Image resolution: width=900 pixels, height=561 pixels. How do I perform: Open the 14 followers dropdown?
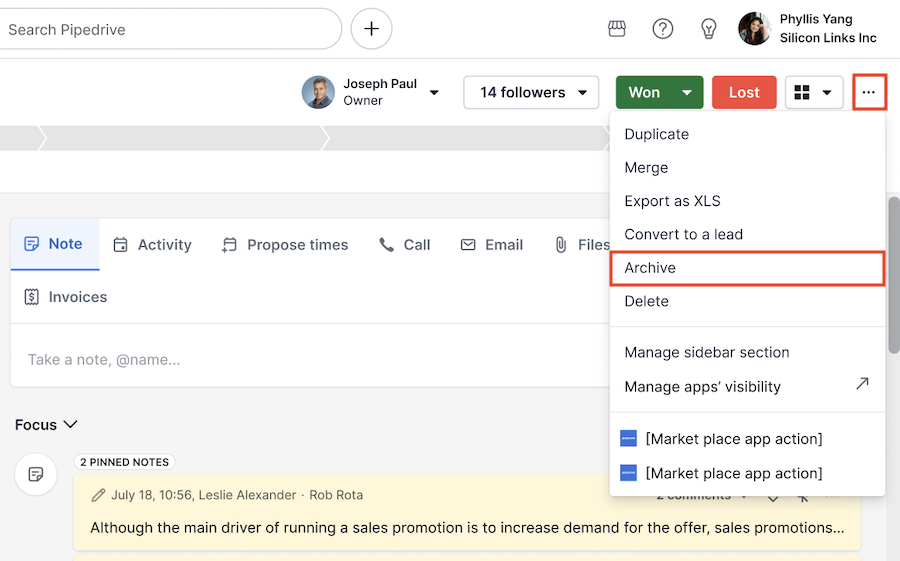531,92
